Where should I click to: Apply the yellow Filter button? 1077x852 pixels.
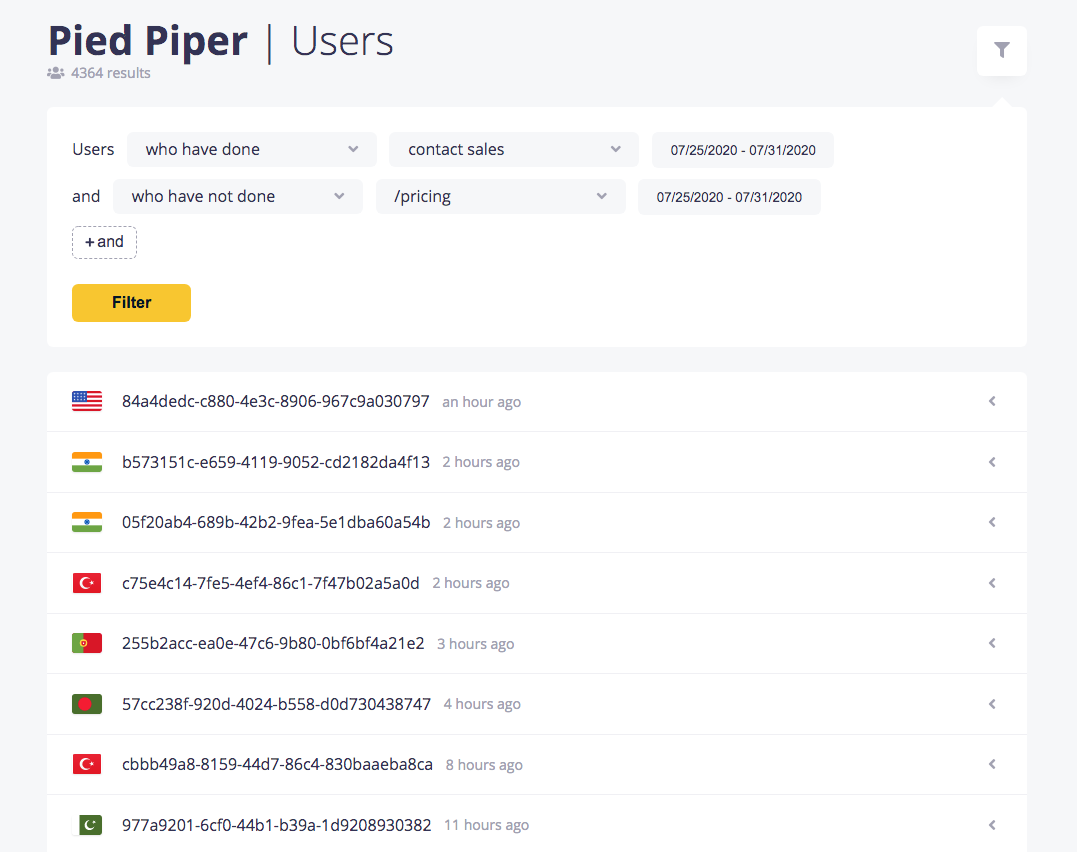click(x=131, y=302)
